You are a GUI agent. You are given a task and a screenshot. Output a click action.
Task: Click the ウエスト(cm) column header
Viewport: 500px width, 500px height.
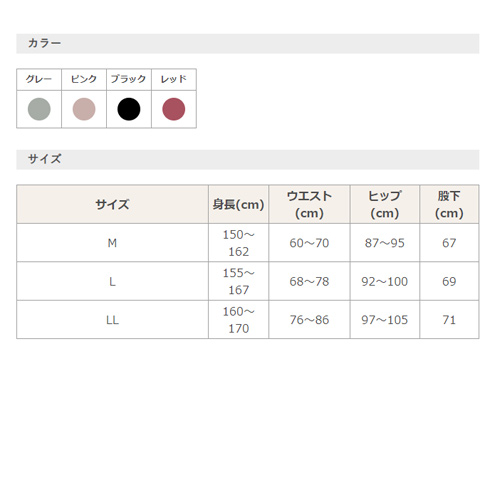(x=309, y=204)
